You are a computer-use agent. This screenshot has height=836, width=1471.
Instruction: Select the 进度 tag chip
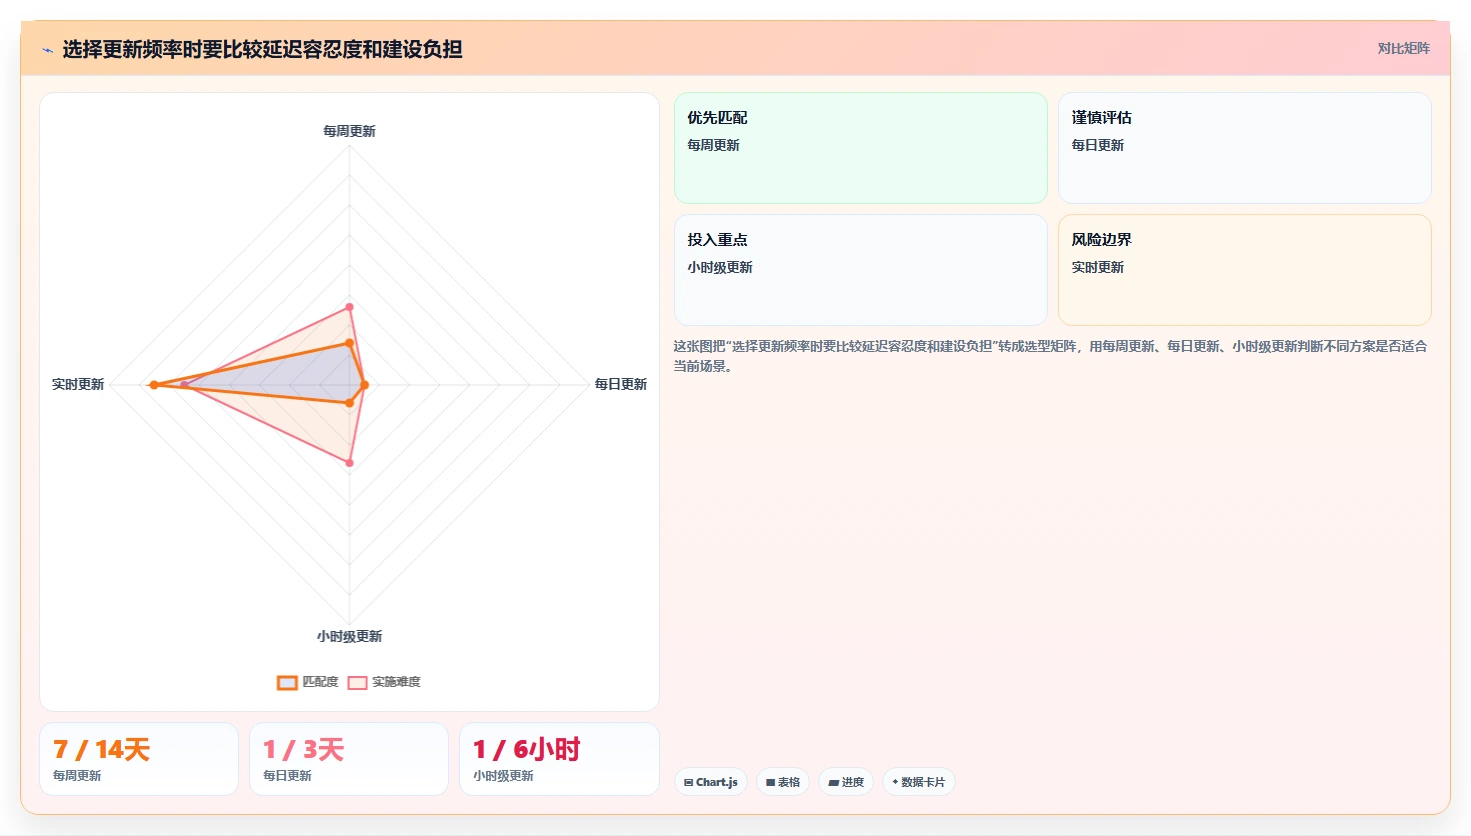(846, 782)
